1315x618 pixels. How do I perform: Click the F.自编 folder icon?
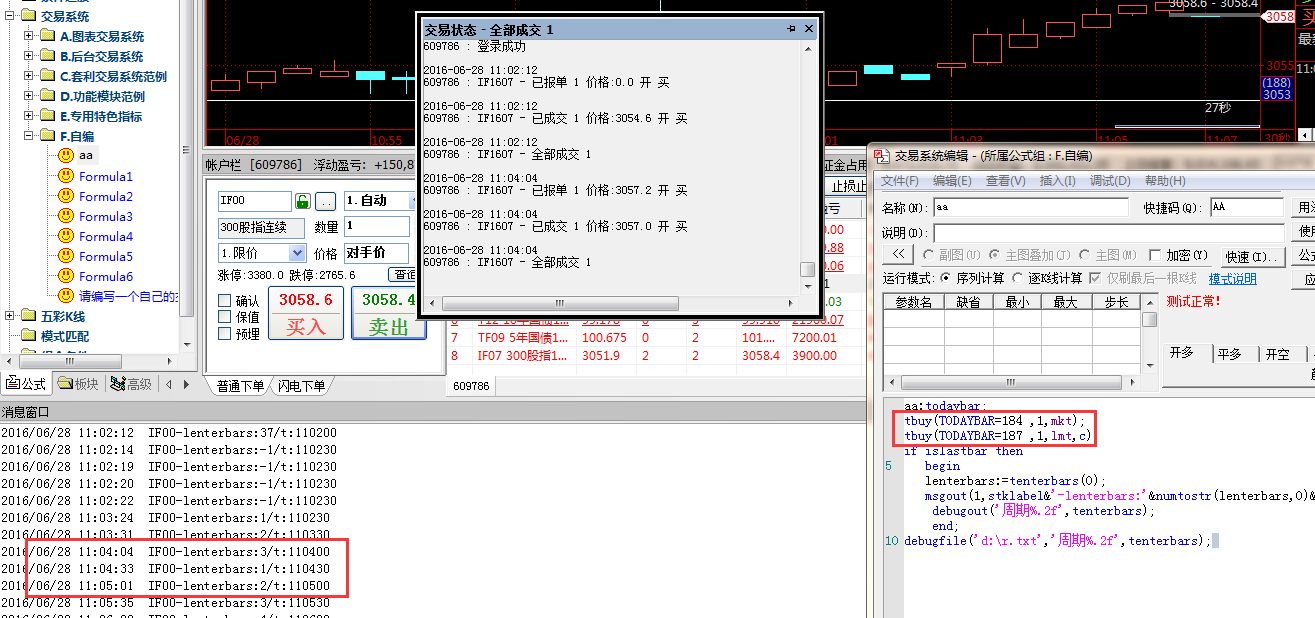coord(47,136)
